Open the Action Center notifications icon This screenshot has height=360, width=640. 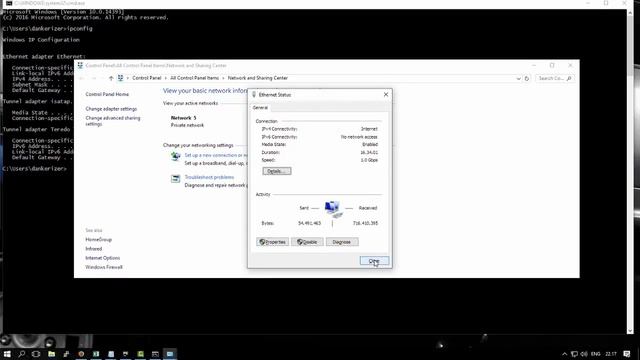(x=627, y=354)
